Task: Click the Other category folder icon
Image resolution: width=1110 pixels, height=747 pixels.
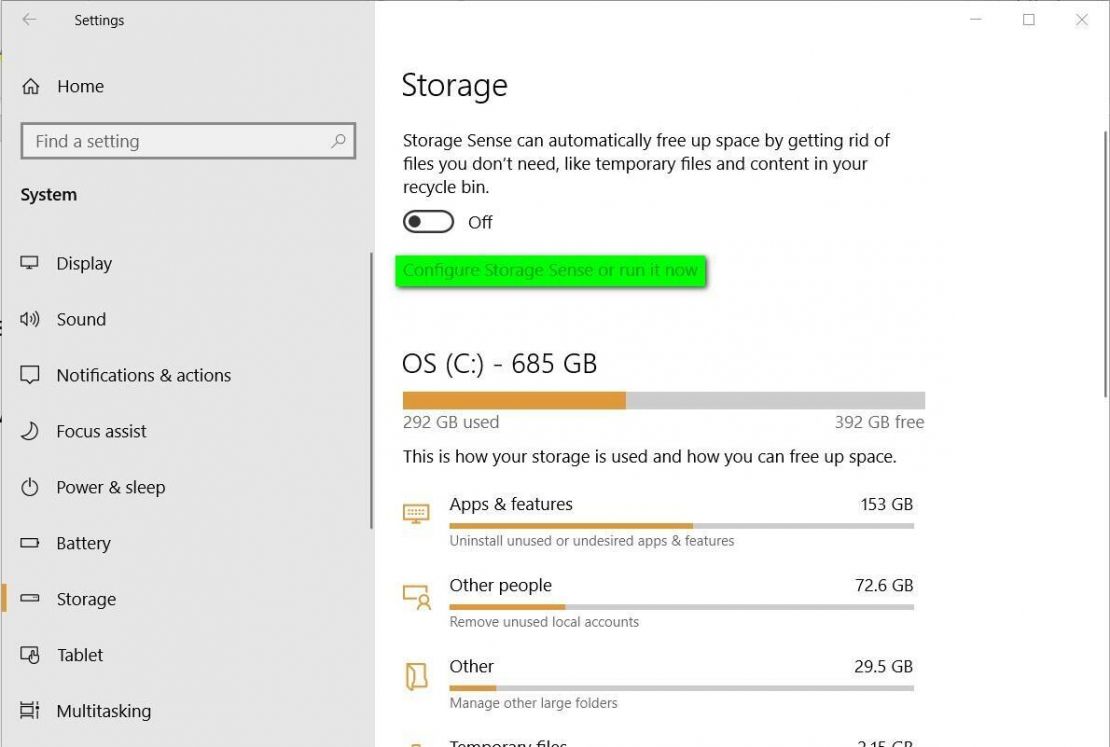Action: (x=418, y=675)
